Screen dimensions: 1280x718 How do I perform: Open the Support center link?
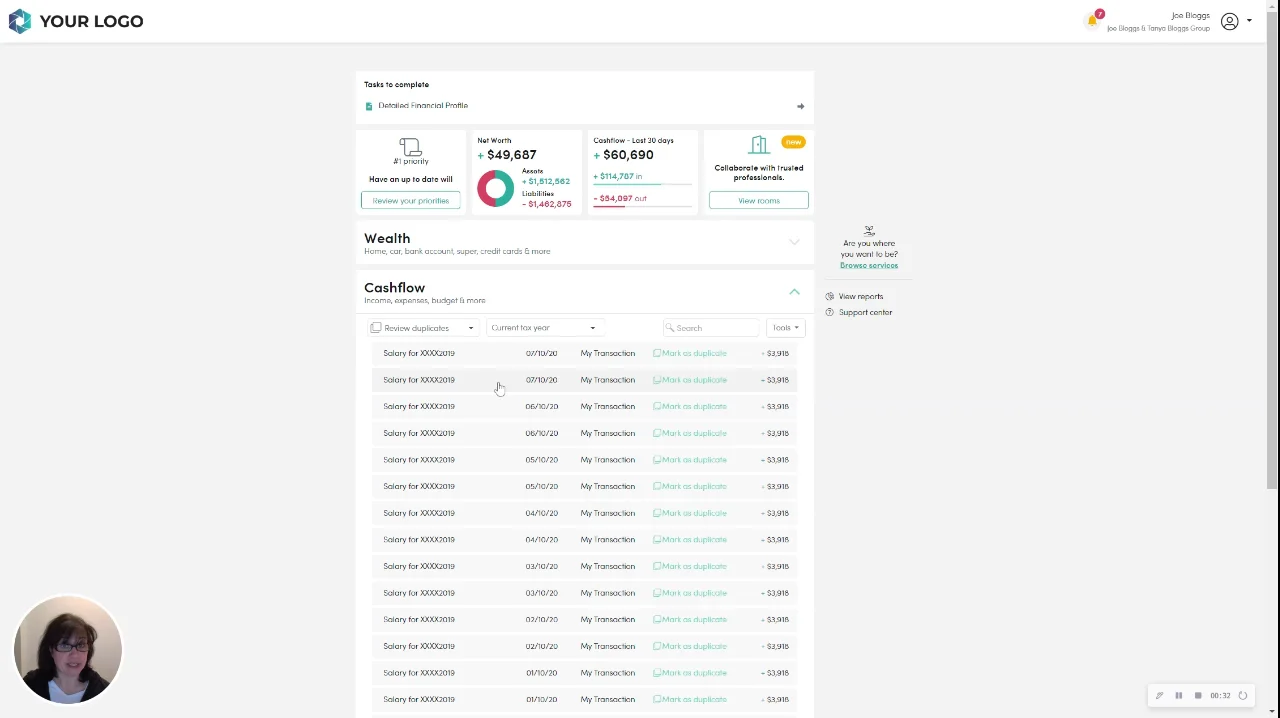(865, 313)
